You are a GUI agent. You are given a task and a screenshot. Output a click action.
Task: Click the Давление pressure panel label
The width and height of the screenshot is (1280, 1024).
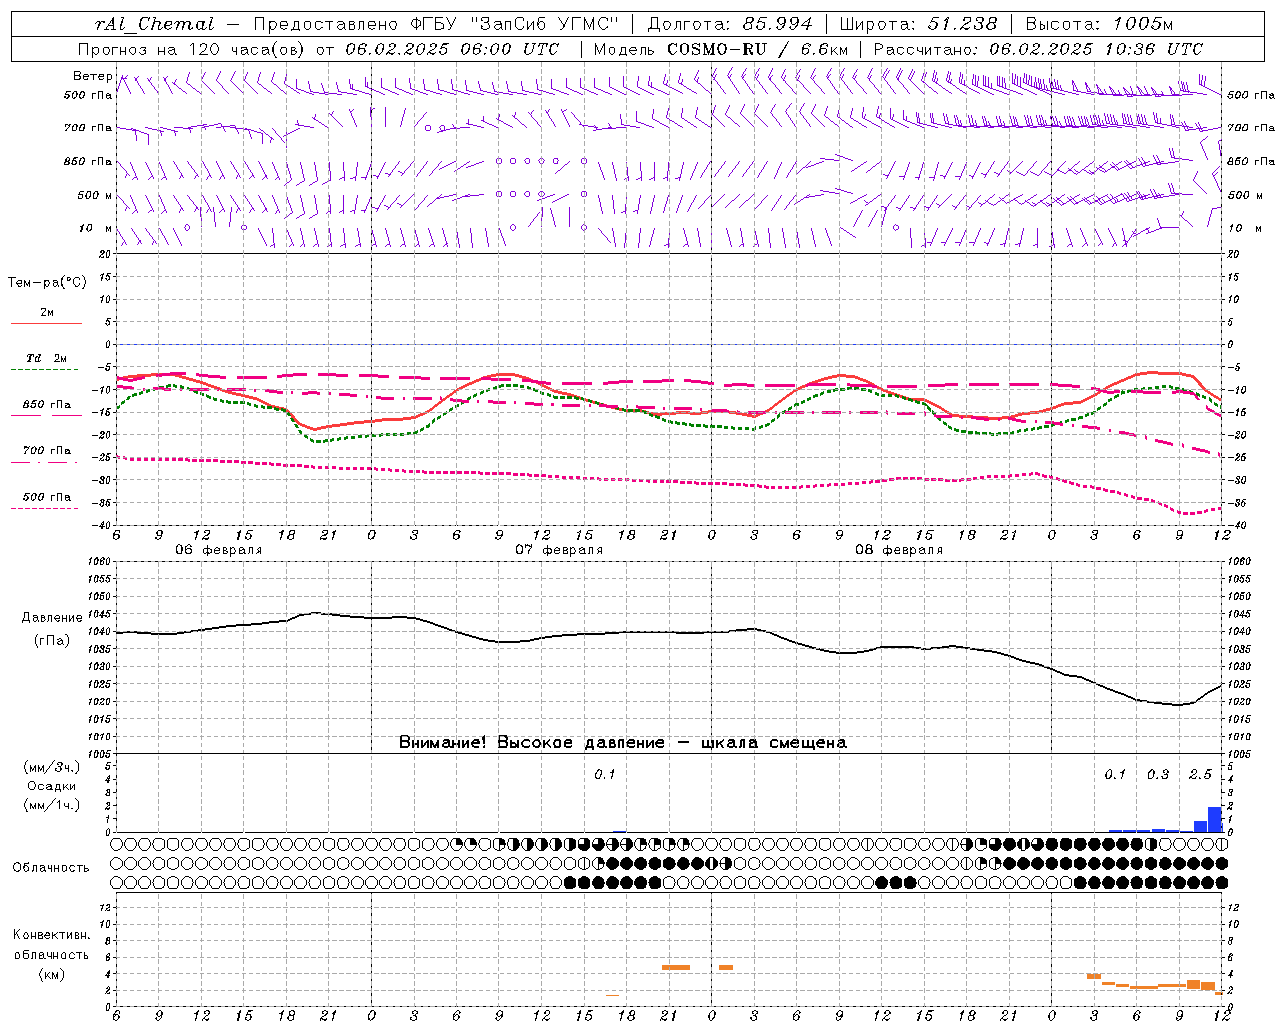point(51,618)
